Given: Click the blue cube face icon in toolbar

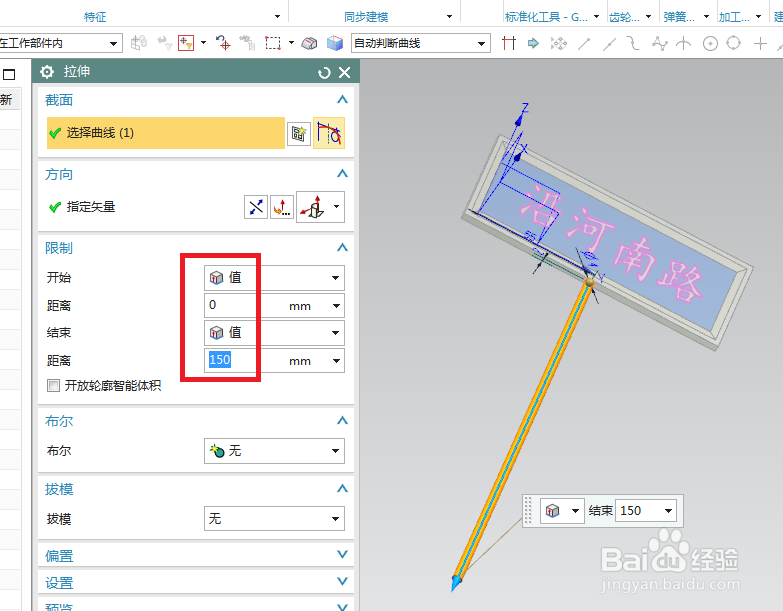Looking at the screenshot, I should click(335, 43).
